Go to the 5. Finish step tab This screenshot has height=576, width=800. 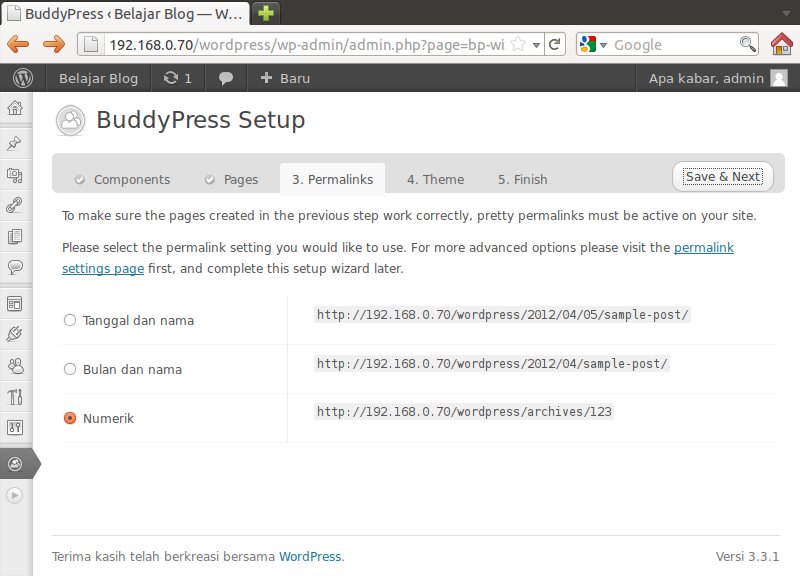522,179
